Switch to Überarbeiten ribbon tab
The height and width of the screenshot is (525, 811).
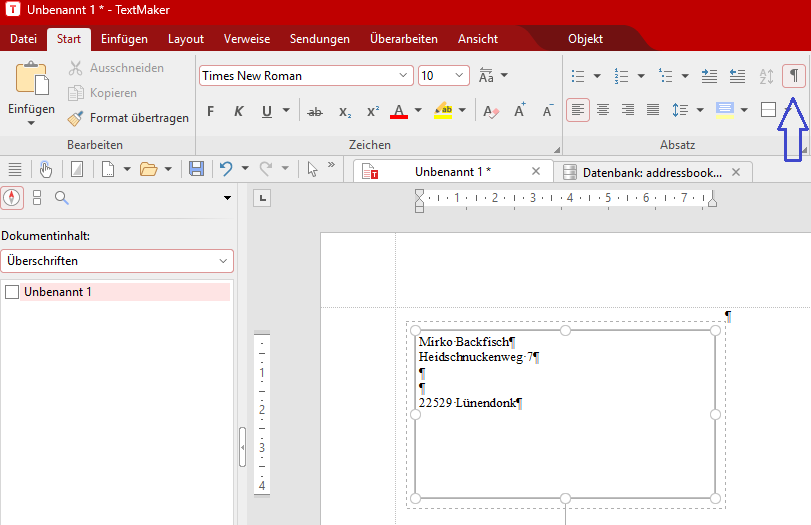coord(403,39)
